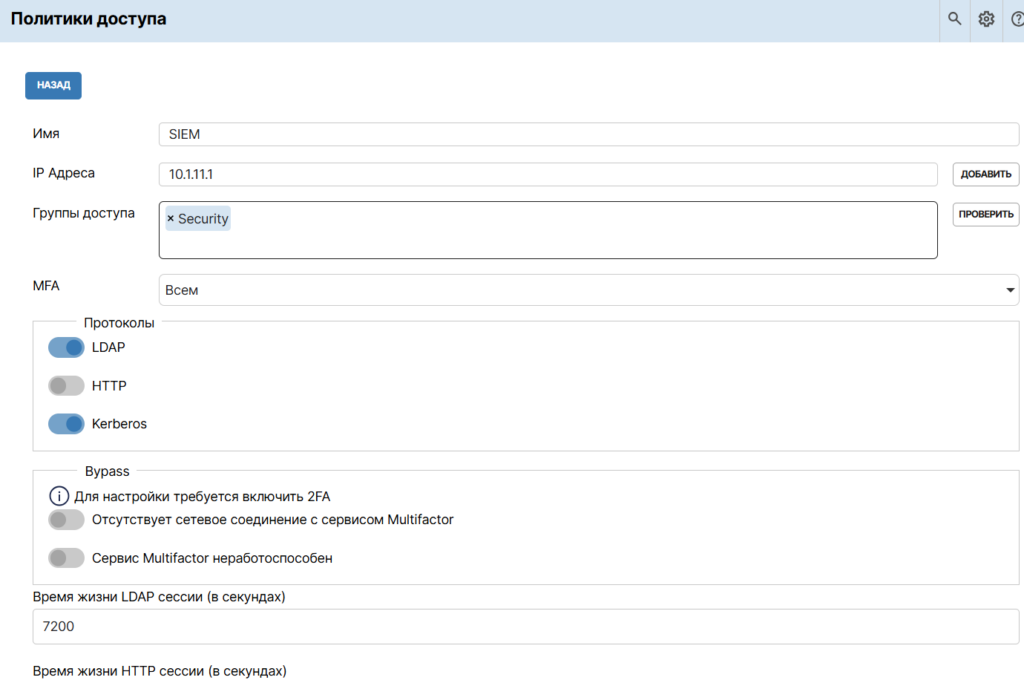Image resolution: width=1024 pixels, height=683 pixels.
Task: Open search with the magnifier icon
Action: point(954,19)
